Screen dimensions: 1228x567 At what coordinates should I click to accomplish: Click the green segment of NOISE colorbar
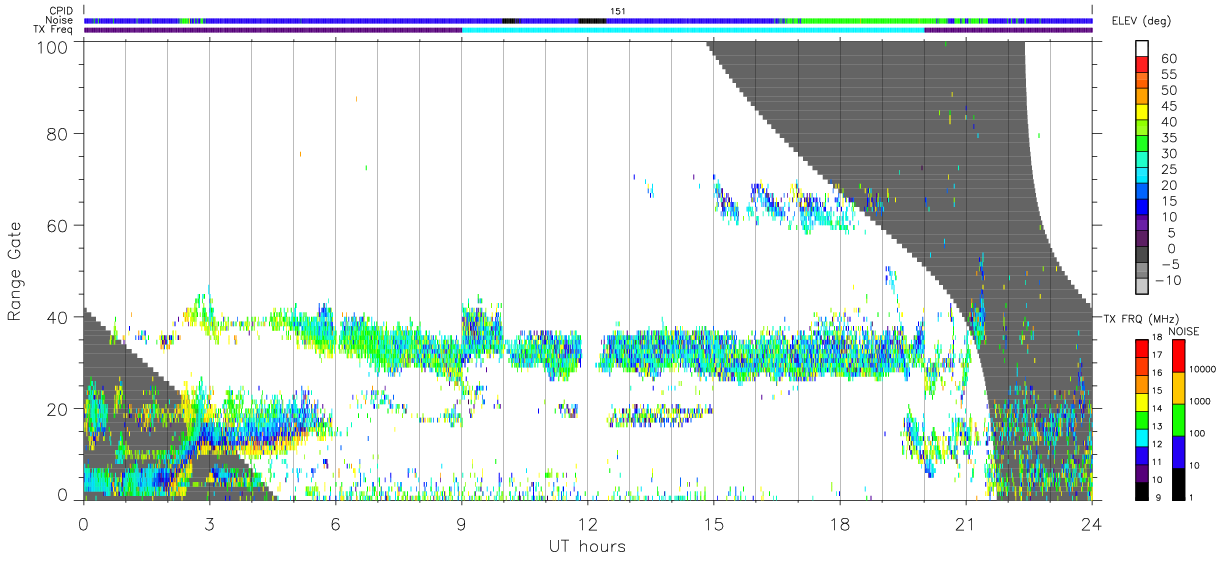1179,419
